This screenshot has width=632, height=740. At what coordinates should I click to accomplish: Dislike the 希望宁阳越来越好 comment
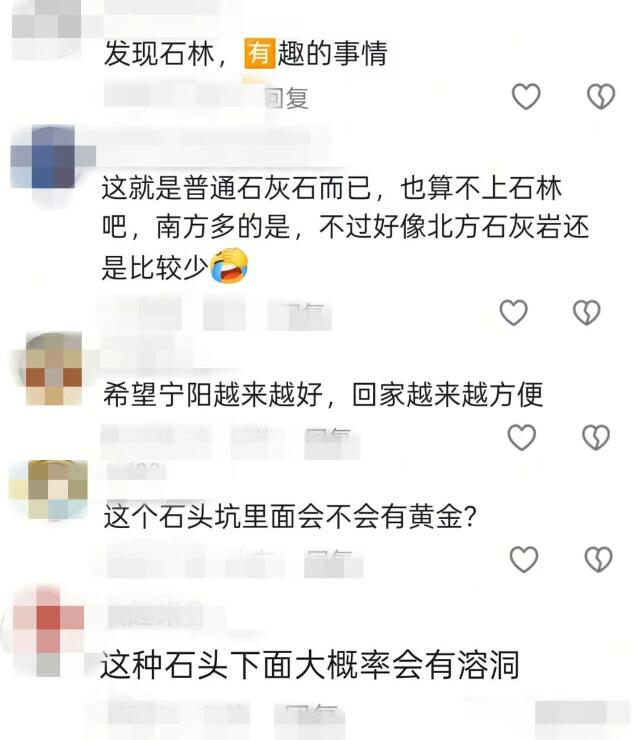[596, 437]
